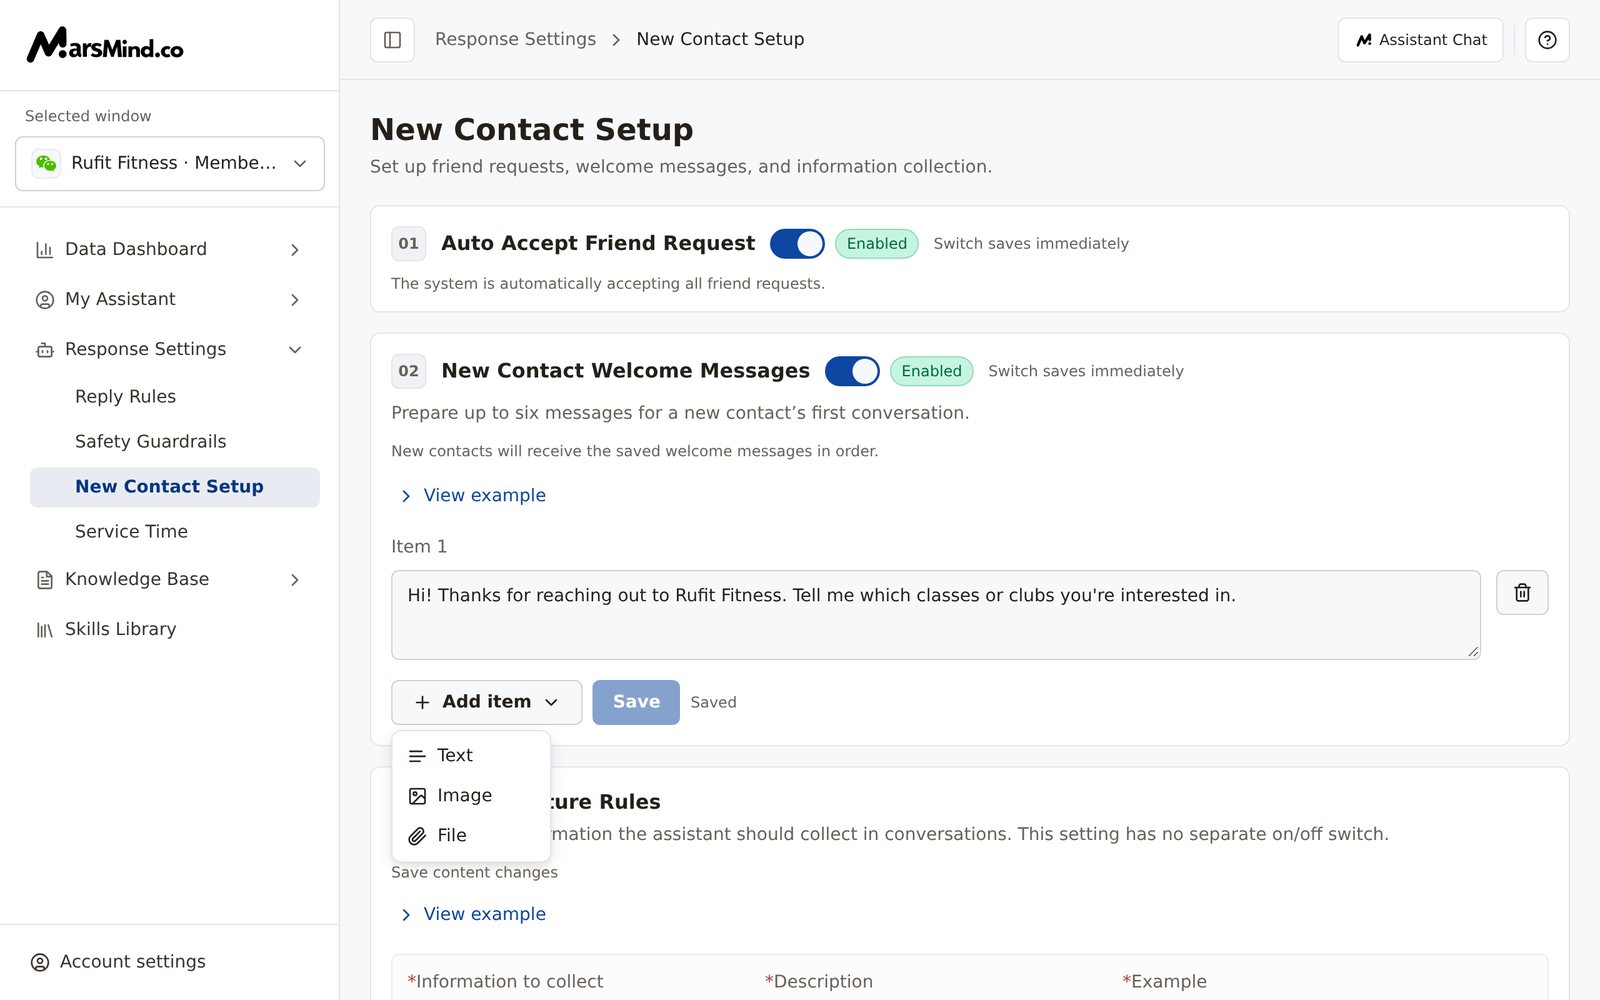Screen dimensions: 1600x1000
Task: Click the Item 1 welcome message text box
Action: coord(936,615)
